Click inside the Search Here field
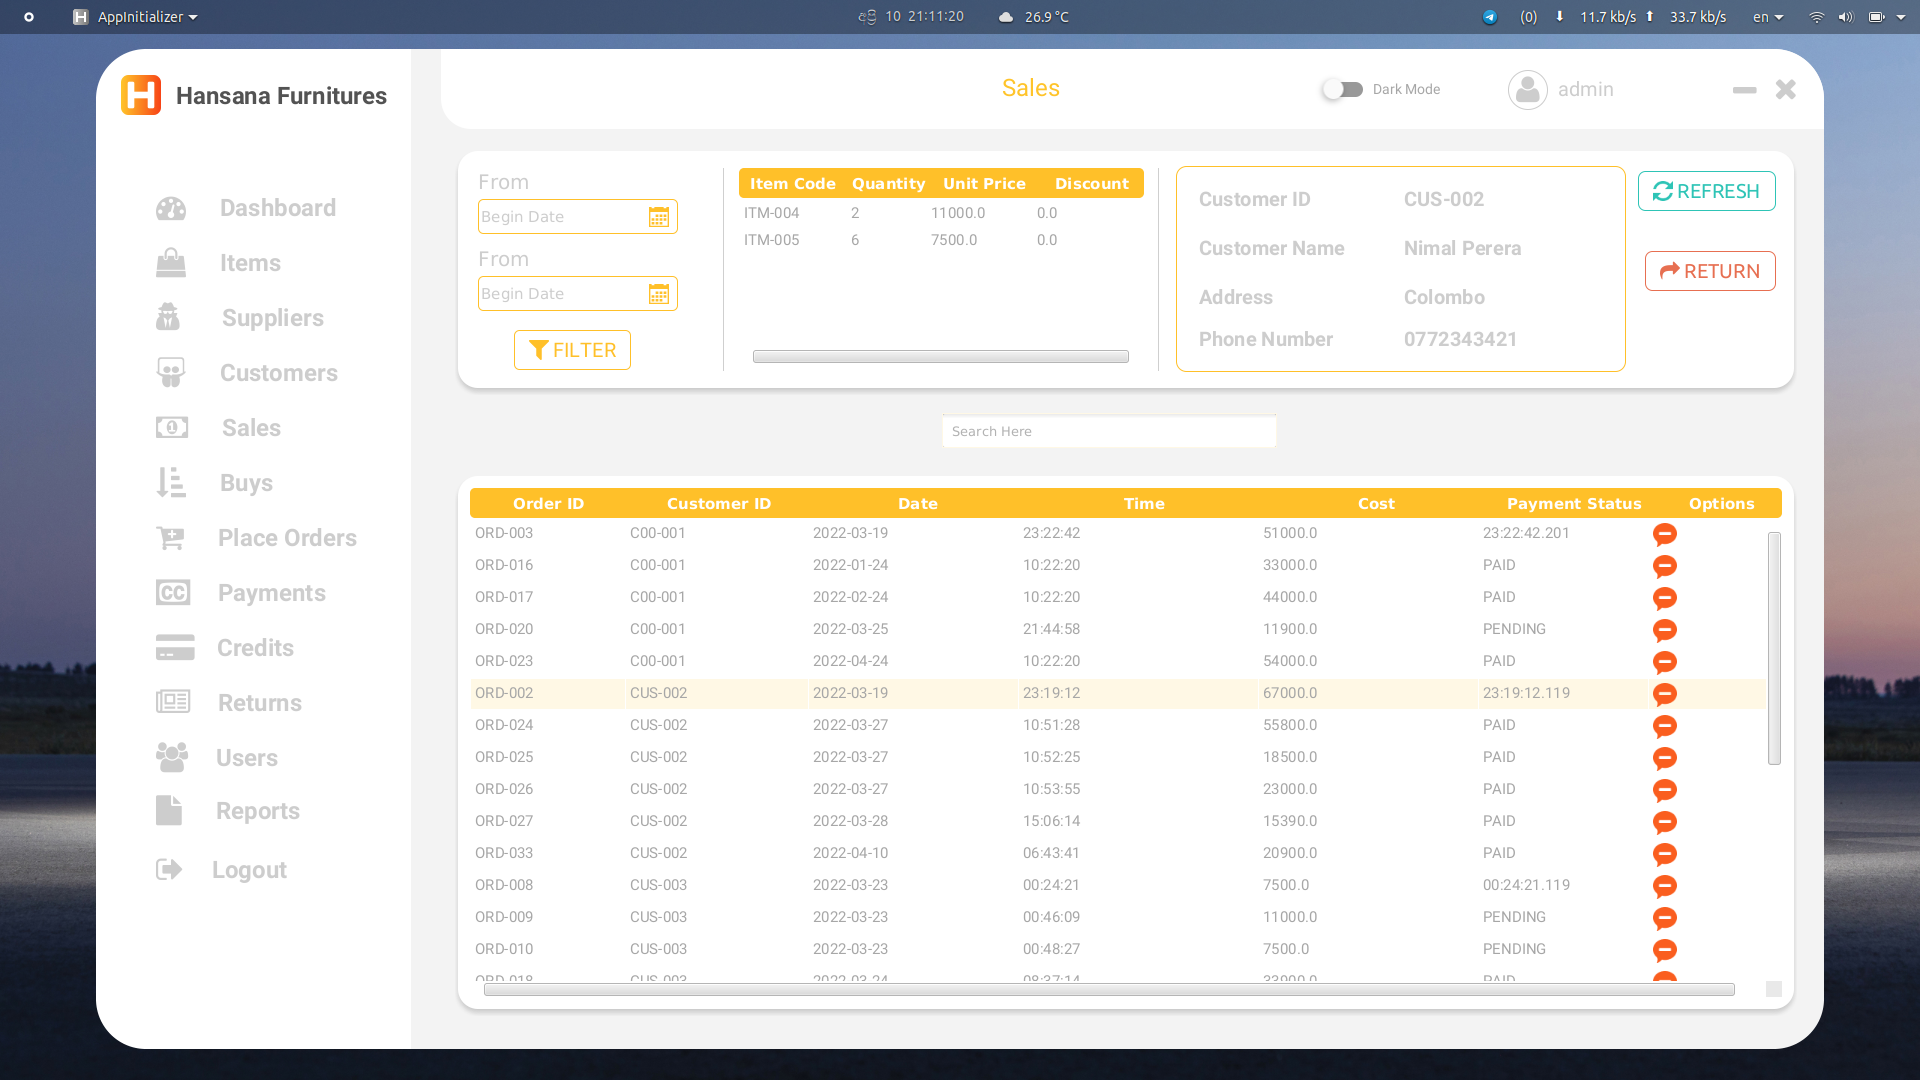Image resolution: width=1920 pixels, height=1080 pixels. click(1108, 431)
